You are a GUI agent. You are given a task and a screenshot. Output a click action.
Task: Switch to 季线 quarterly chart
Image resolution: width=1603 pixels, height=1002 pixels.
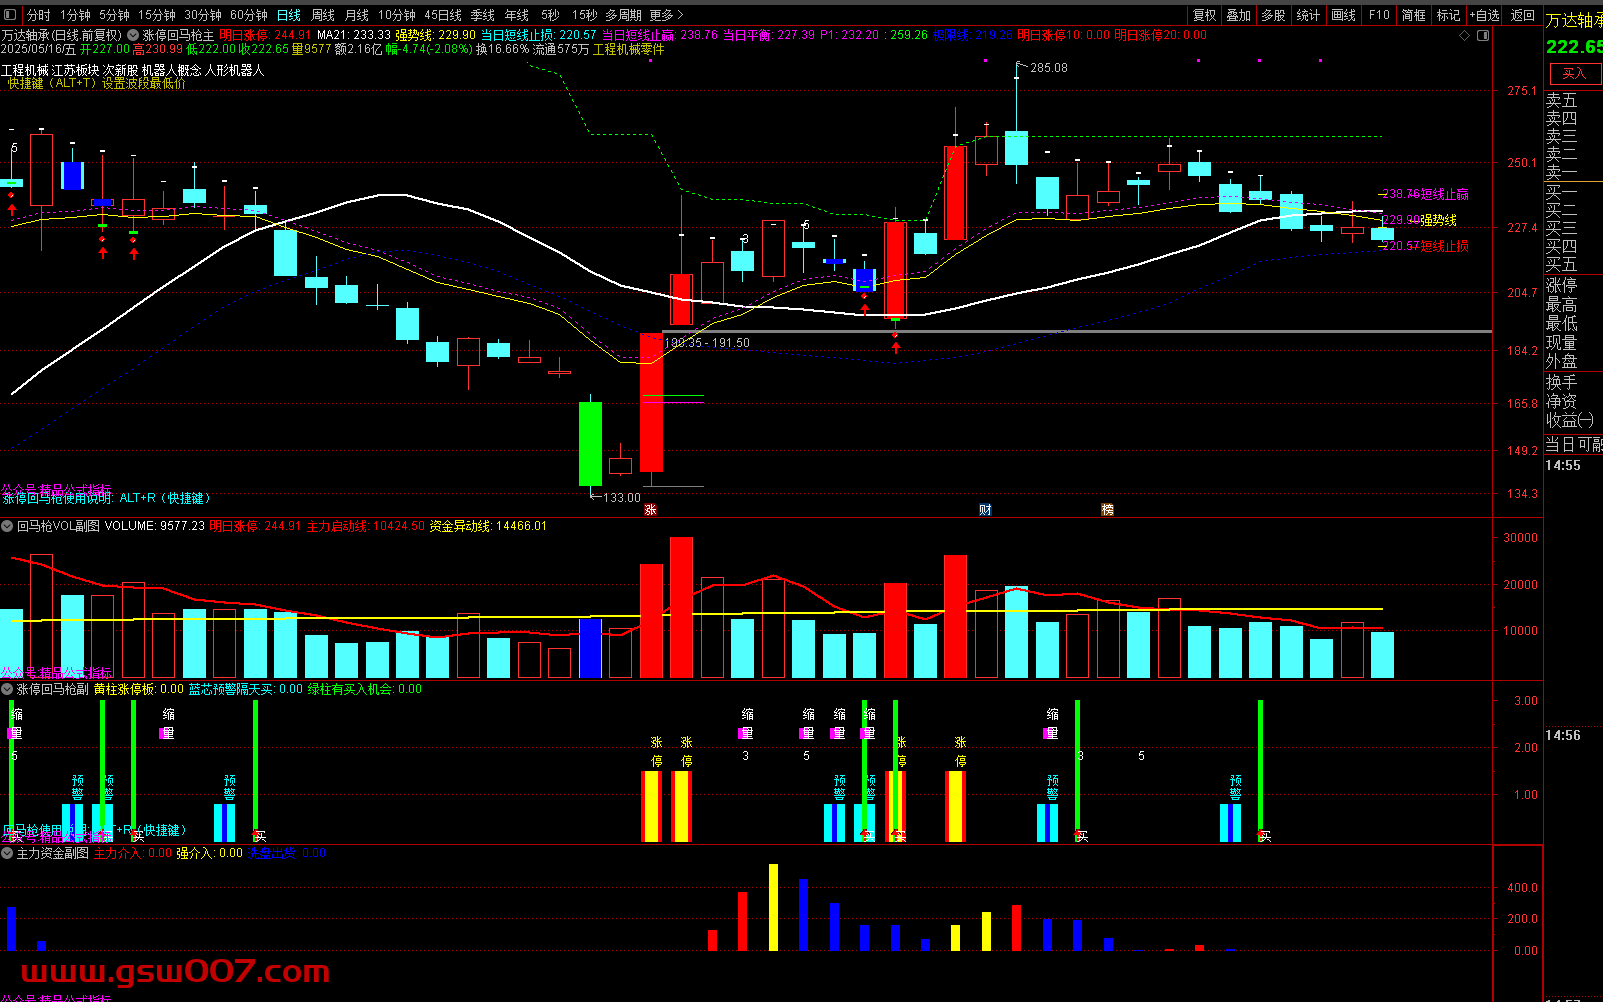pyautogui.click(x=483, y=15)
